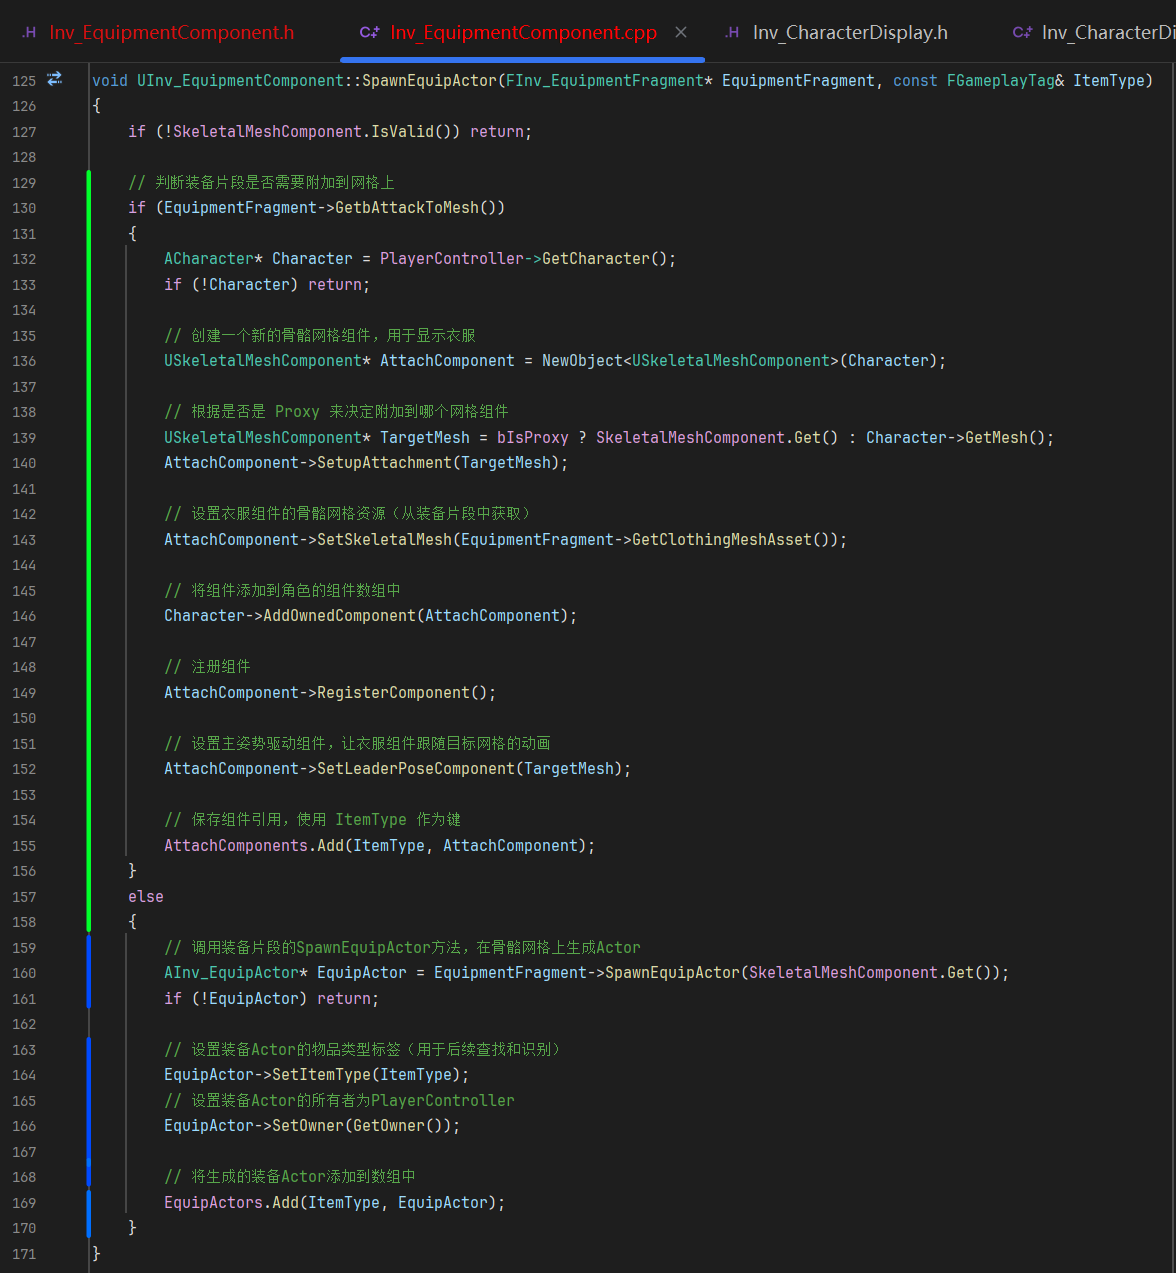Click the SpawnEquipActor function name on line 125
This screenshot has width=1176, height=1273.
click(x=429, y=81)
